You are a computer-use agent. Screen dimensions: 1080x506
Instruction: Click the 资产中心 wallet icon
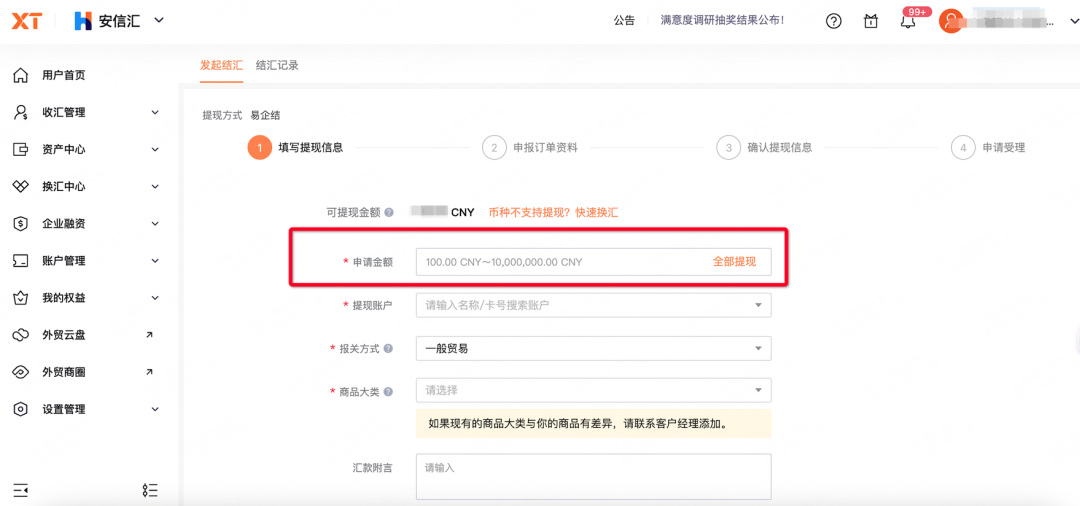point(21,149)
